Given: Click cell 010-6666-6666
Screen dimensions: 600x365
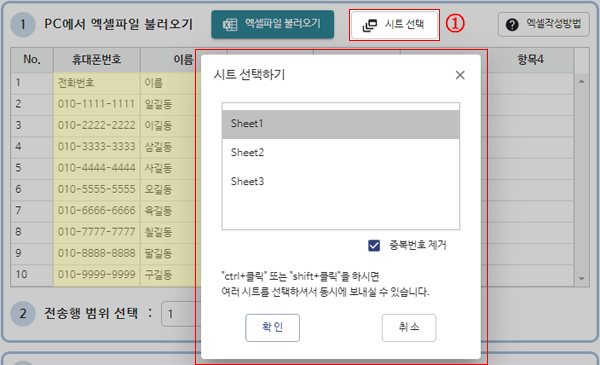Looking at the screenshot, I should [x=97, y=211].
